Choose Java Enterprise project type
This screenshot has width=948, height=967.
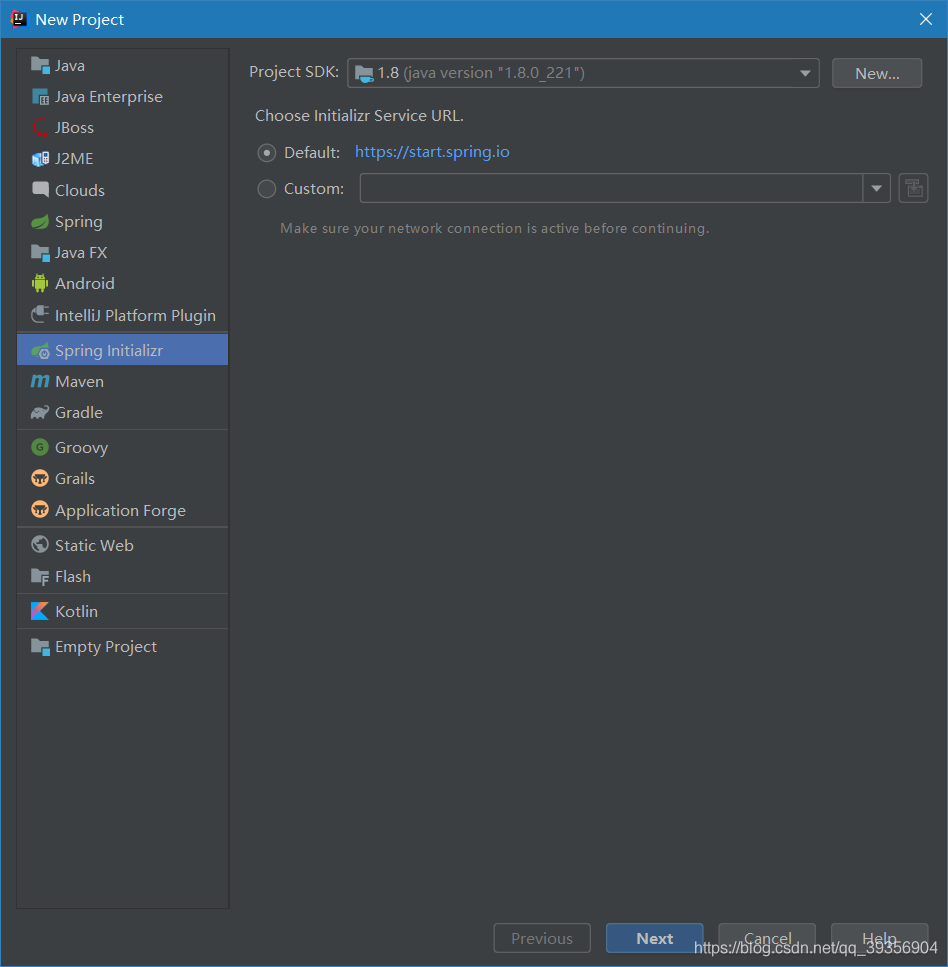[123, 96]
